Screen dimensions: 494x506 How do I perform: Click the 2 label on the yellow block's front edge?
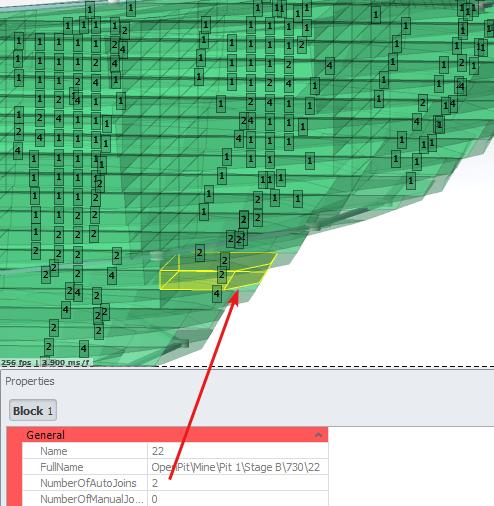[x=222, y=275]
